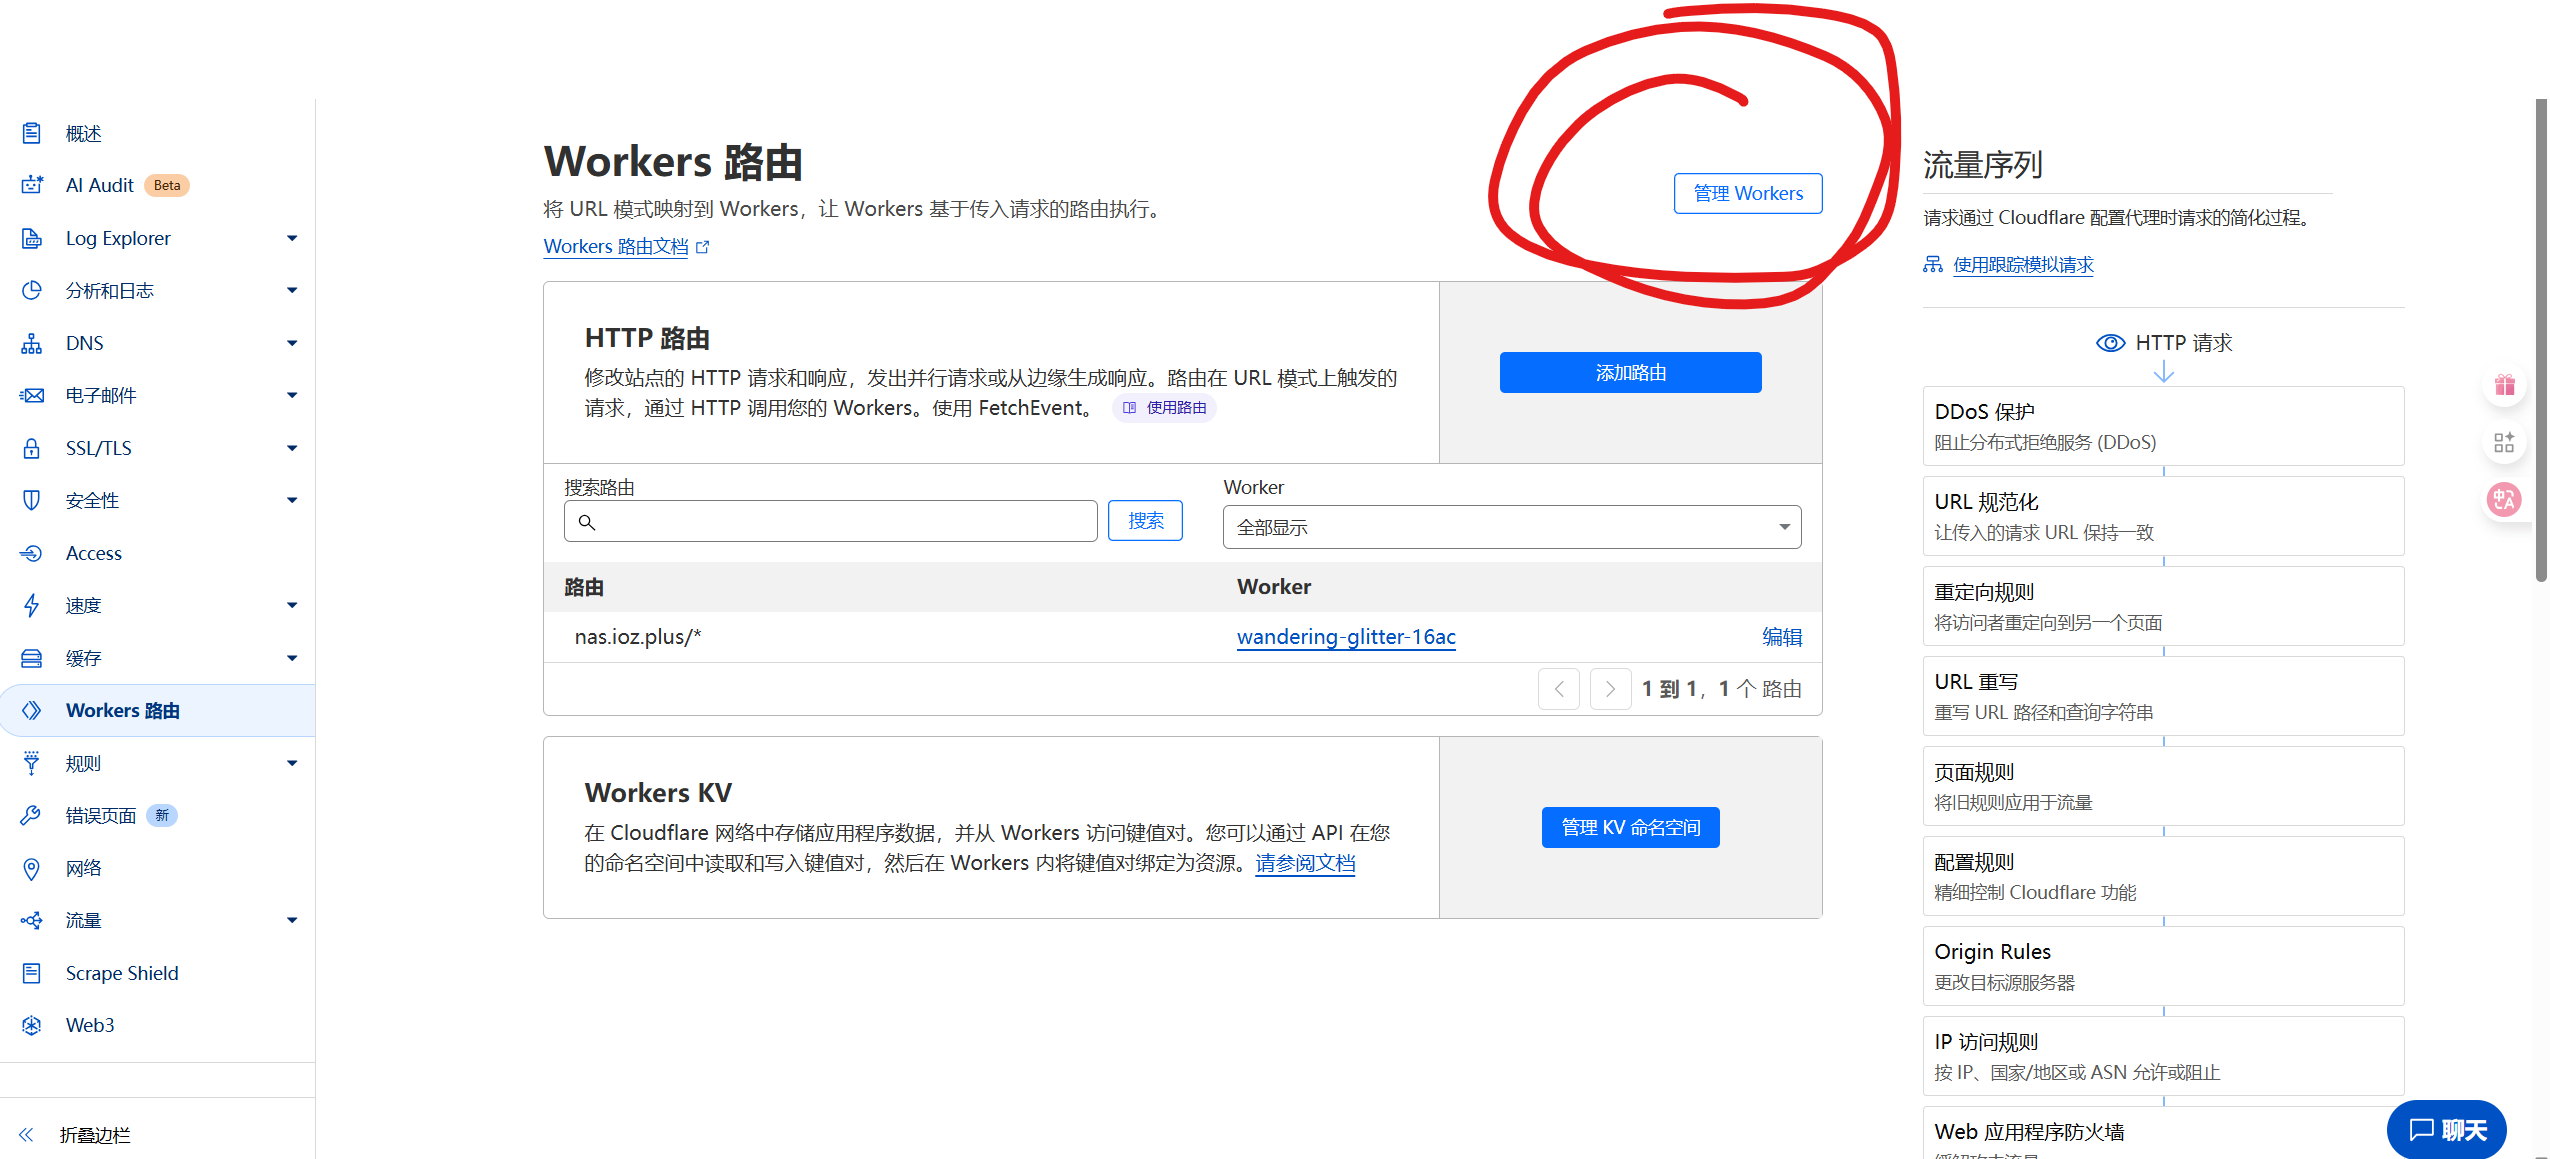The image size is (2550, 1159).
Task: Expand the 电子邮件 submenu arrow
Action: (292, 395)
